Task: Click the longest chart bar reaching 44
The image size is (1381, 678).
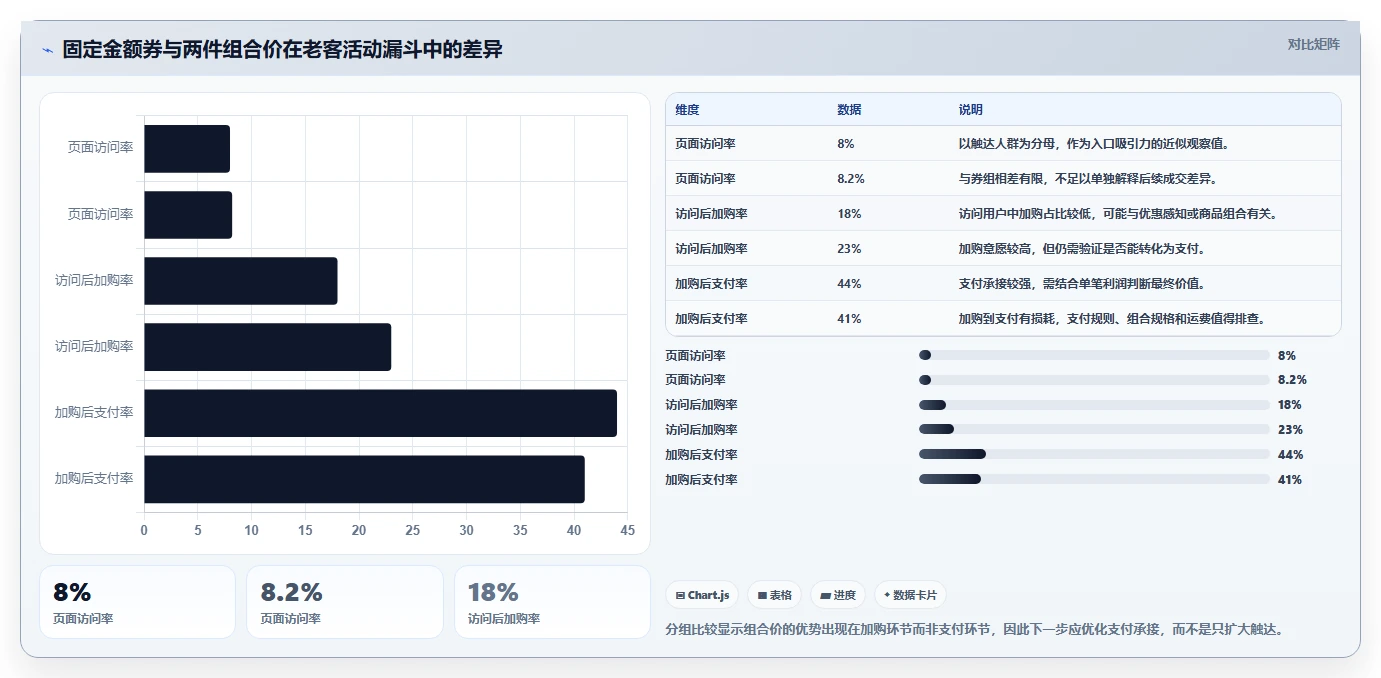Action: pyautogui.click(x=380, y=413)
